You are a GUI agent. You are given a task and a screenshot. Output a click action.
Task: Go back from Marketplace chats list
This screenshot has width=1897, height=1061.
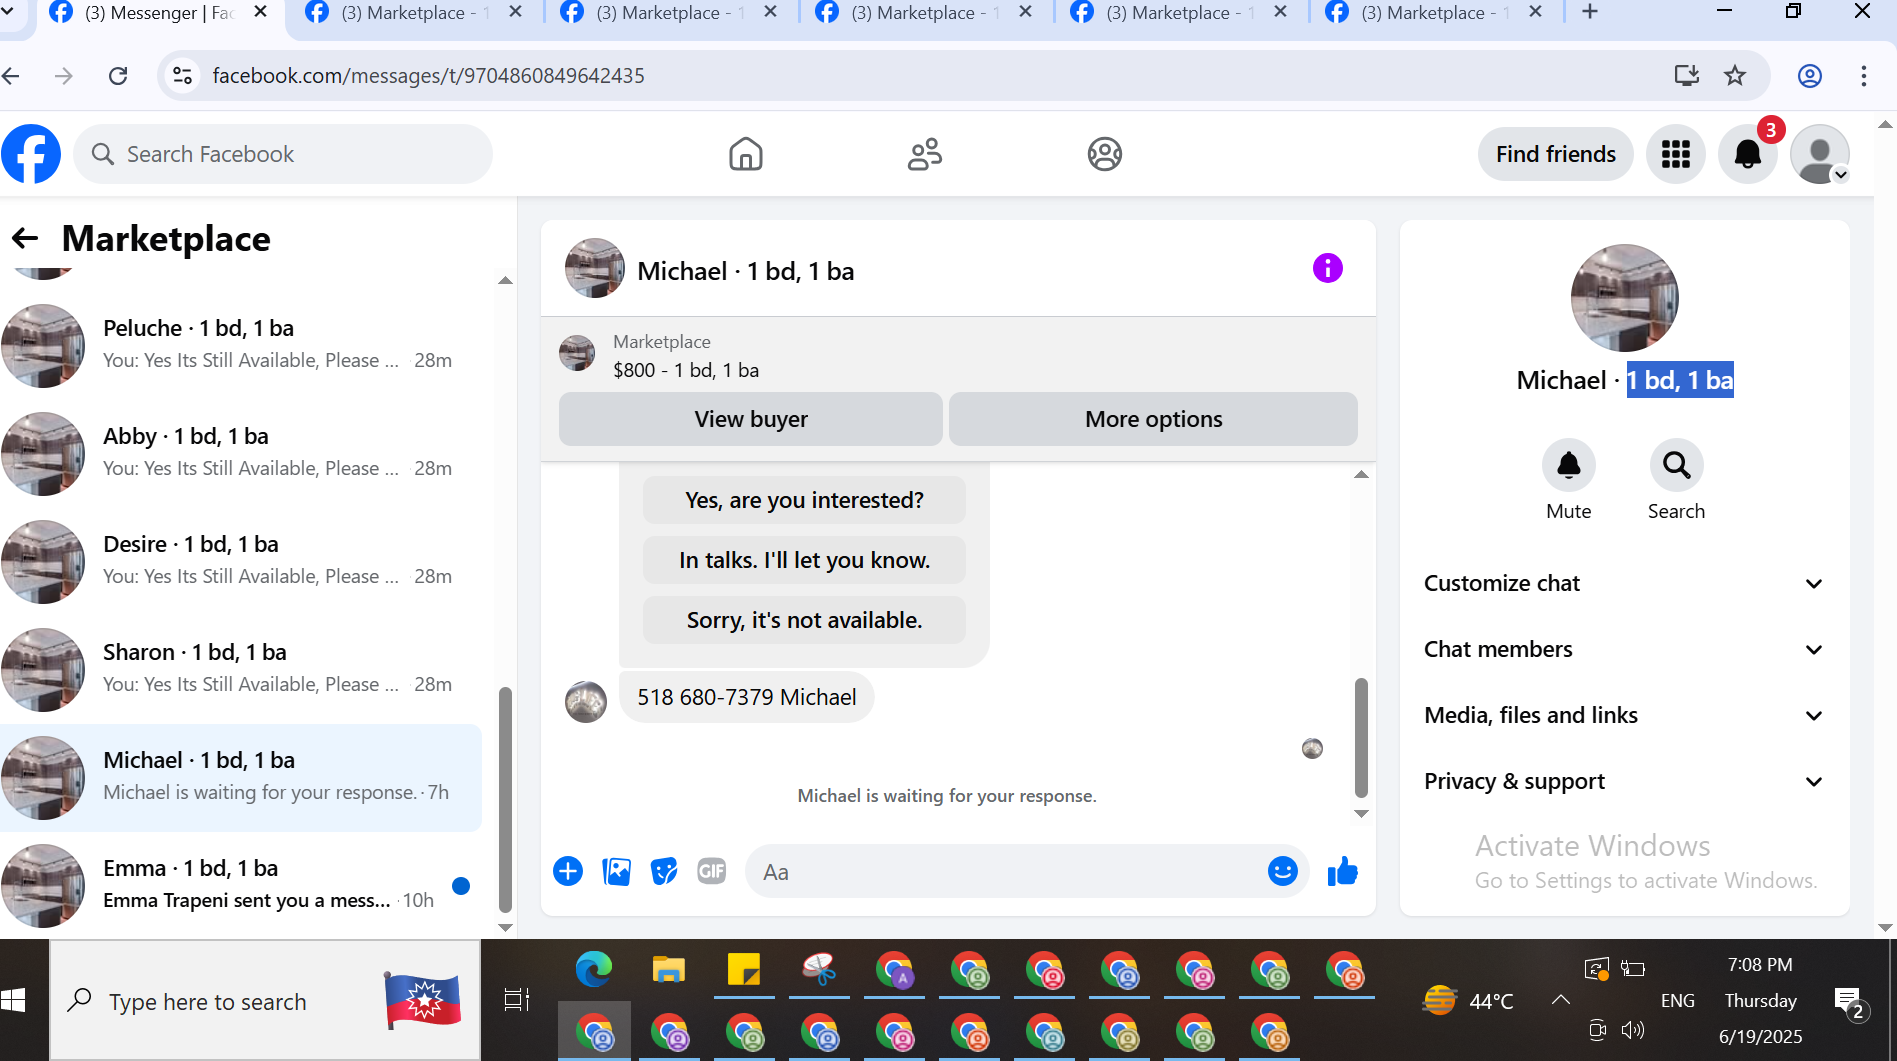(25, 238)
